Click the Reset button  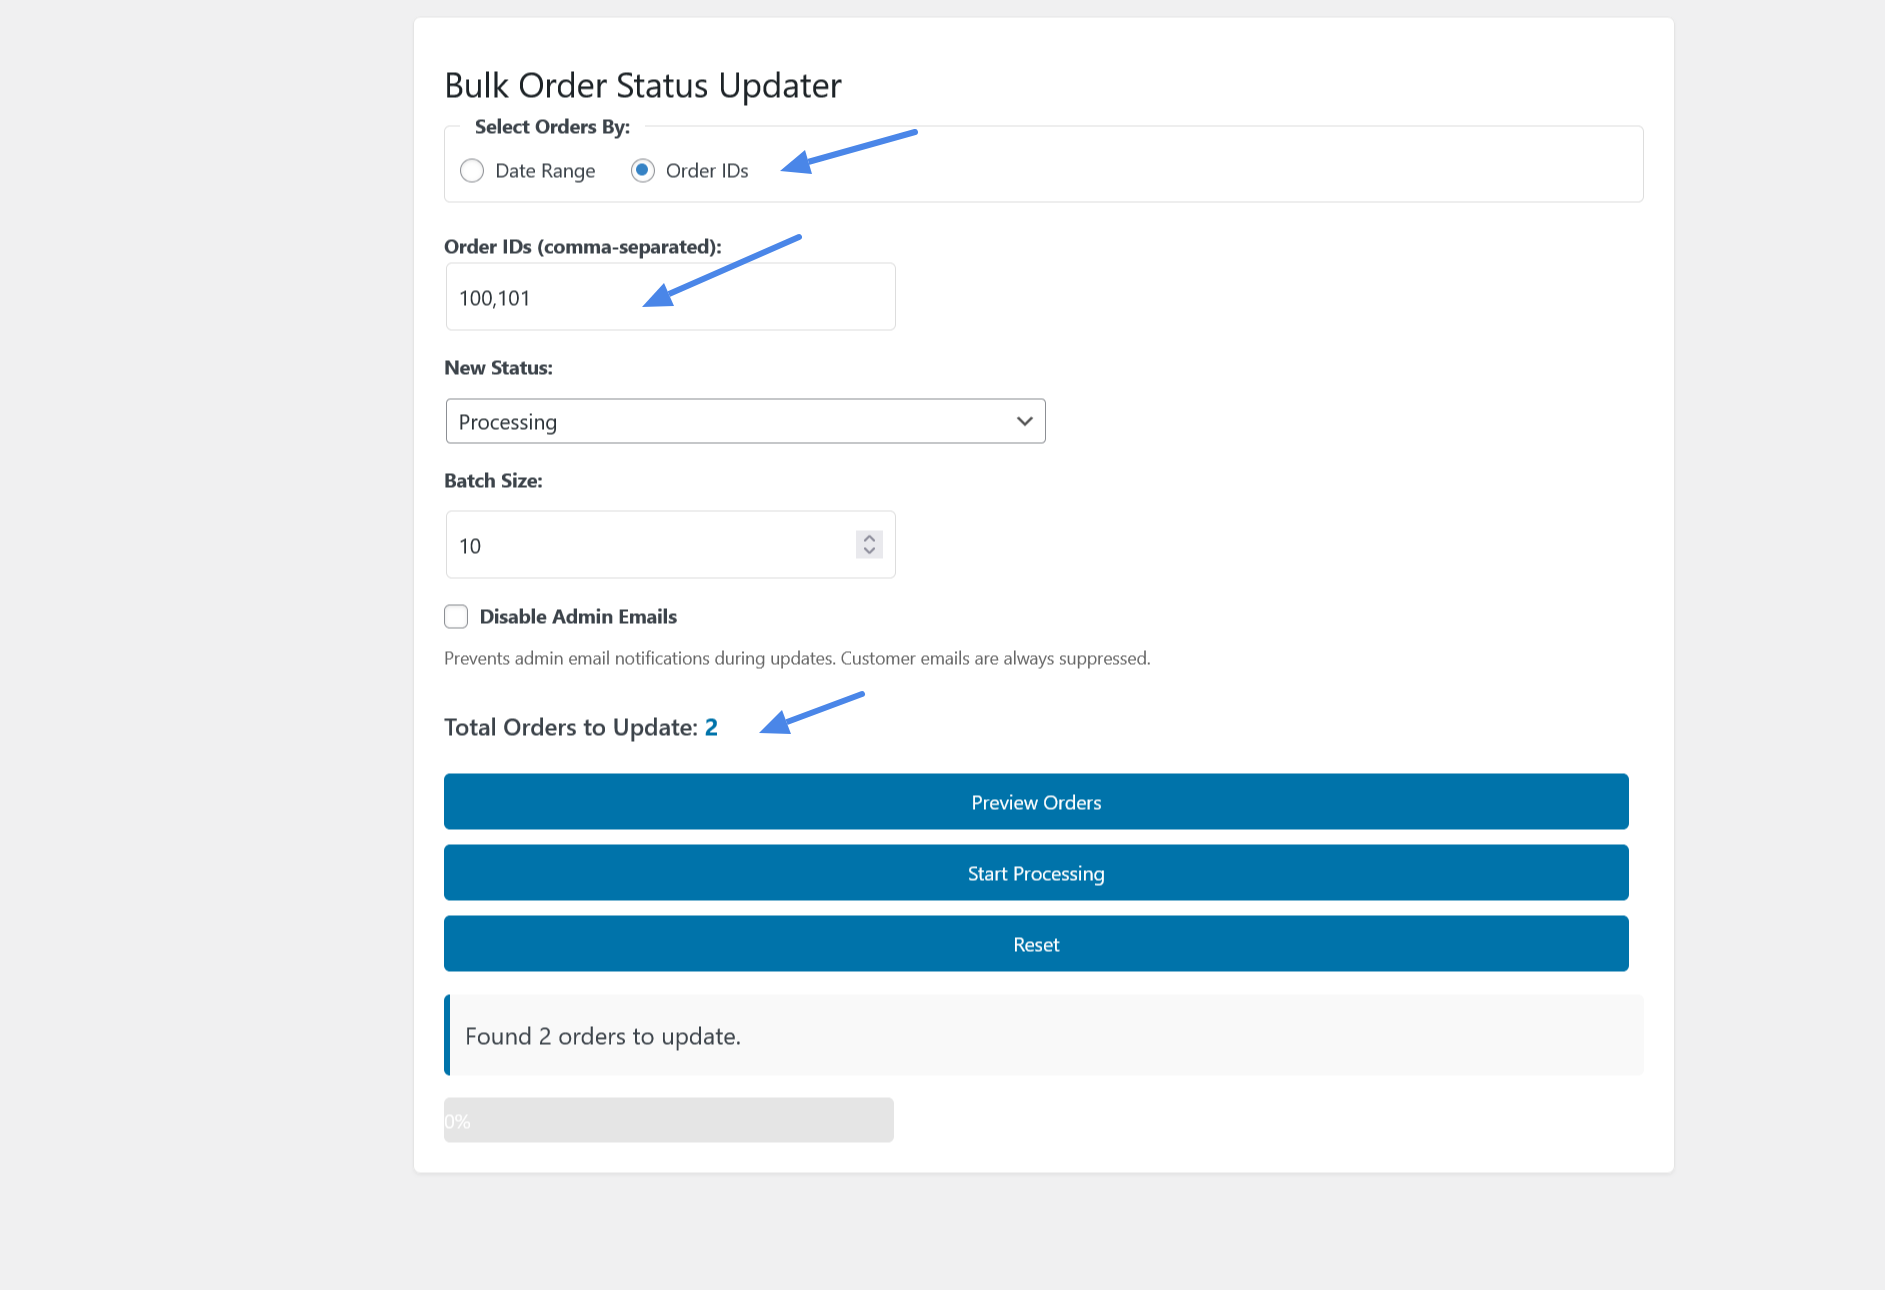point(1035,943)
